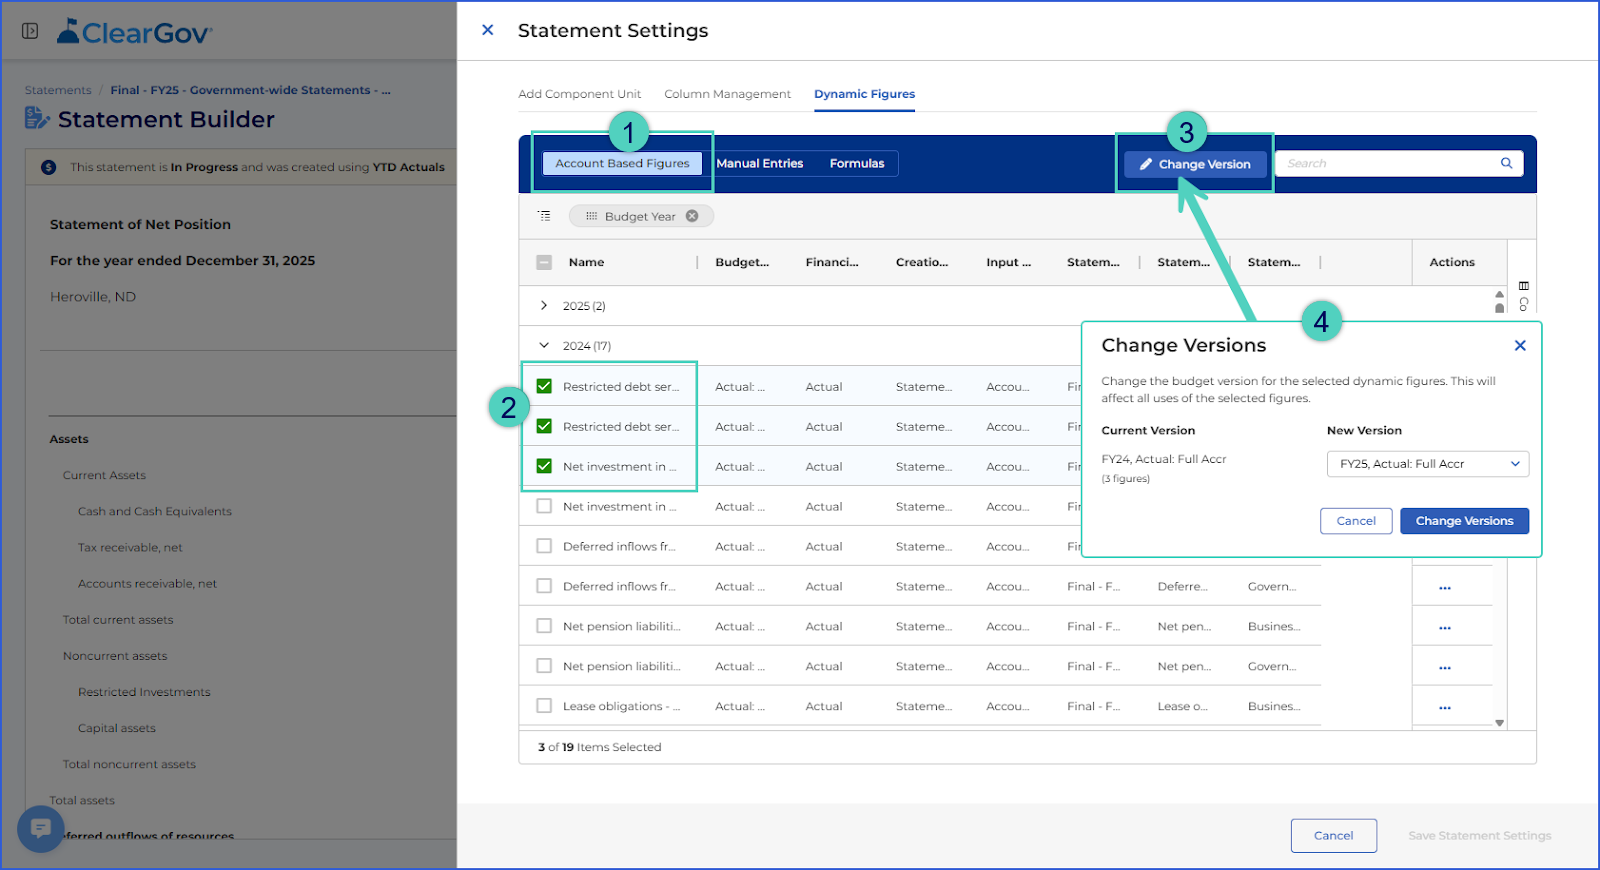Close the Statement Settings panel
Viewport: 1600px width, 870px height.
click(488, 30)
